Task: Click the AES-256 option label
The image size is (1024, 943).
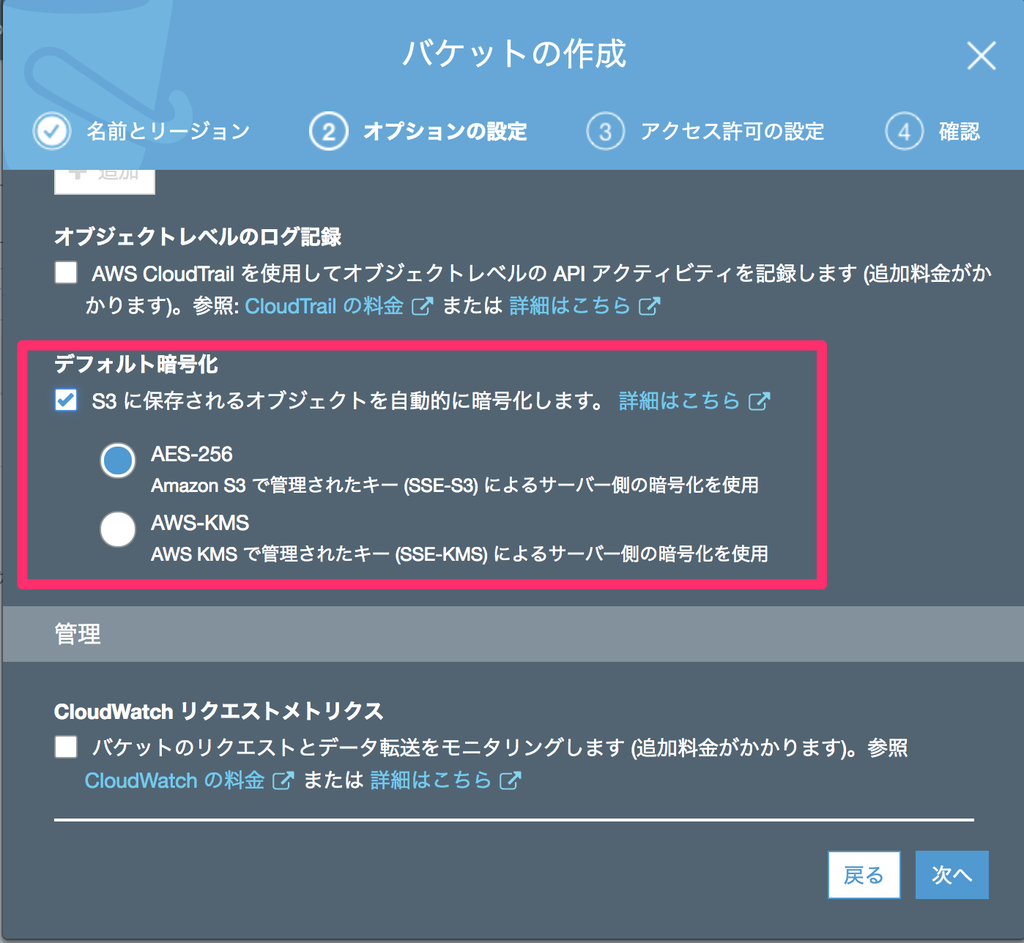Action: 191,454
